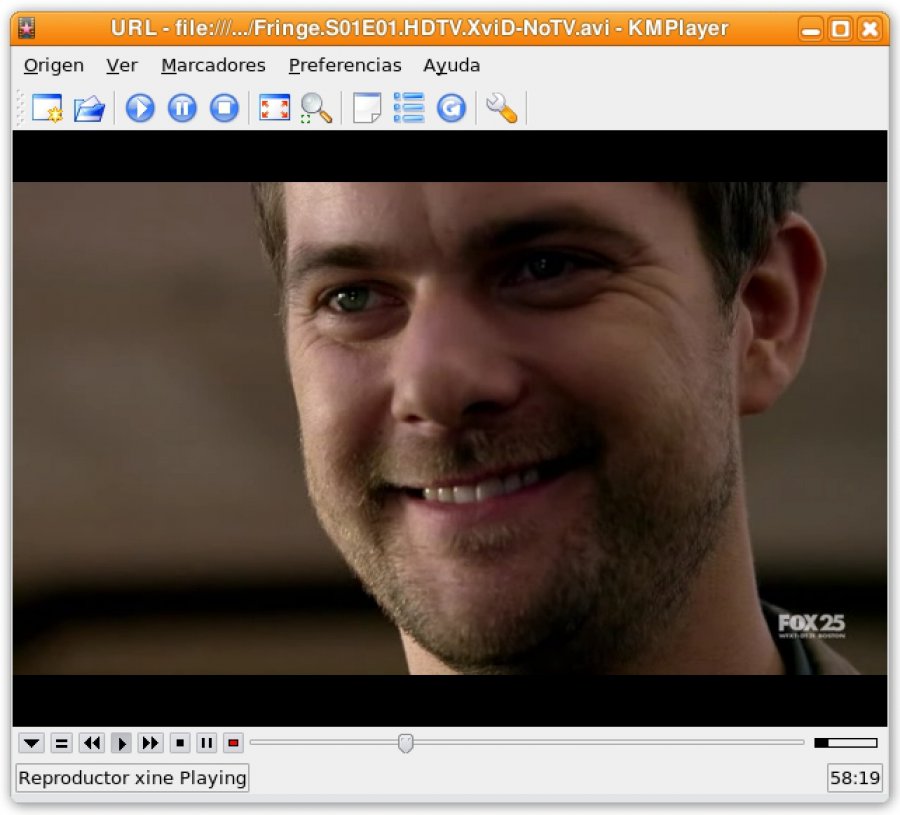Open the Ver menu
The image size is (900, 815).
tap(122, 65)
